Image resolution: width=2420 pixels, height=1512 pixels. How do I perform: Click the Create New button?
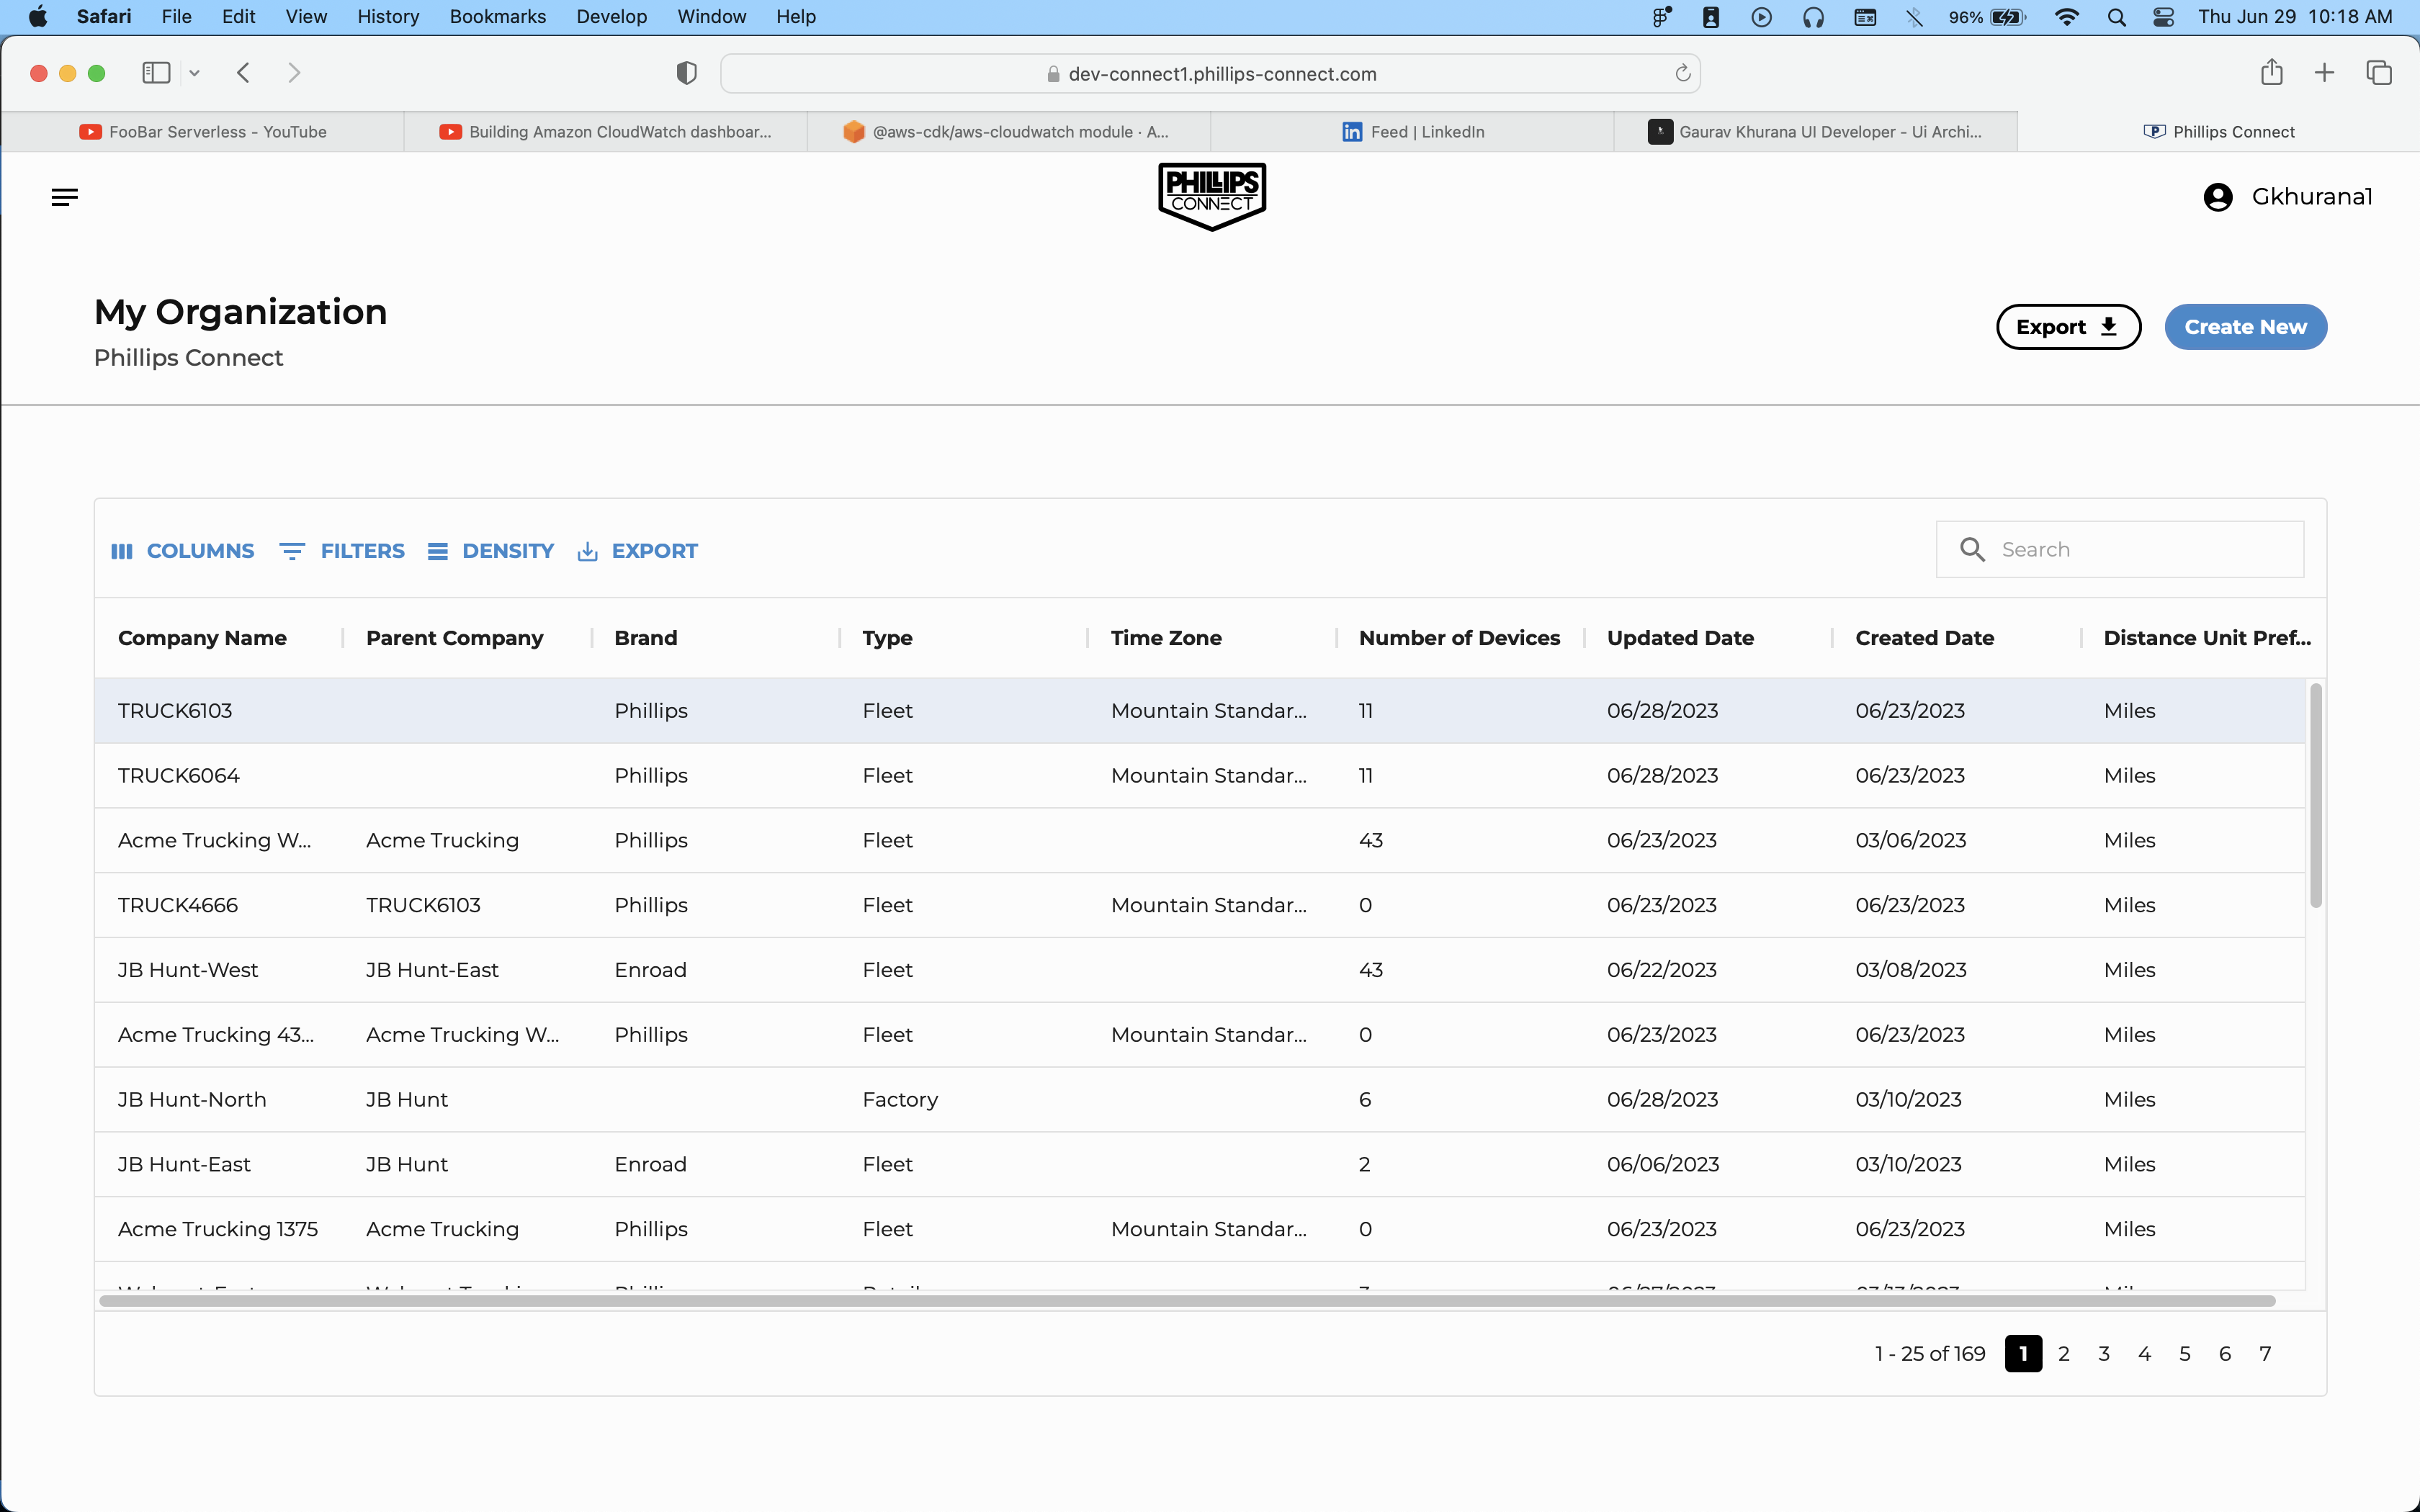pyautogui.click(x=2245, y=327)
